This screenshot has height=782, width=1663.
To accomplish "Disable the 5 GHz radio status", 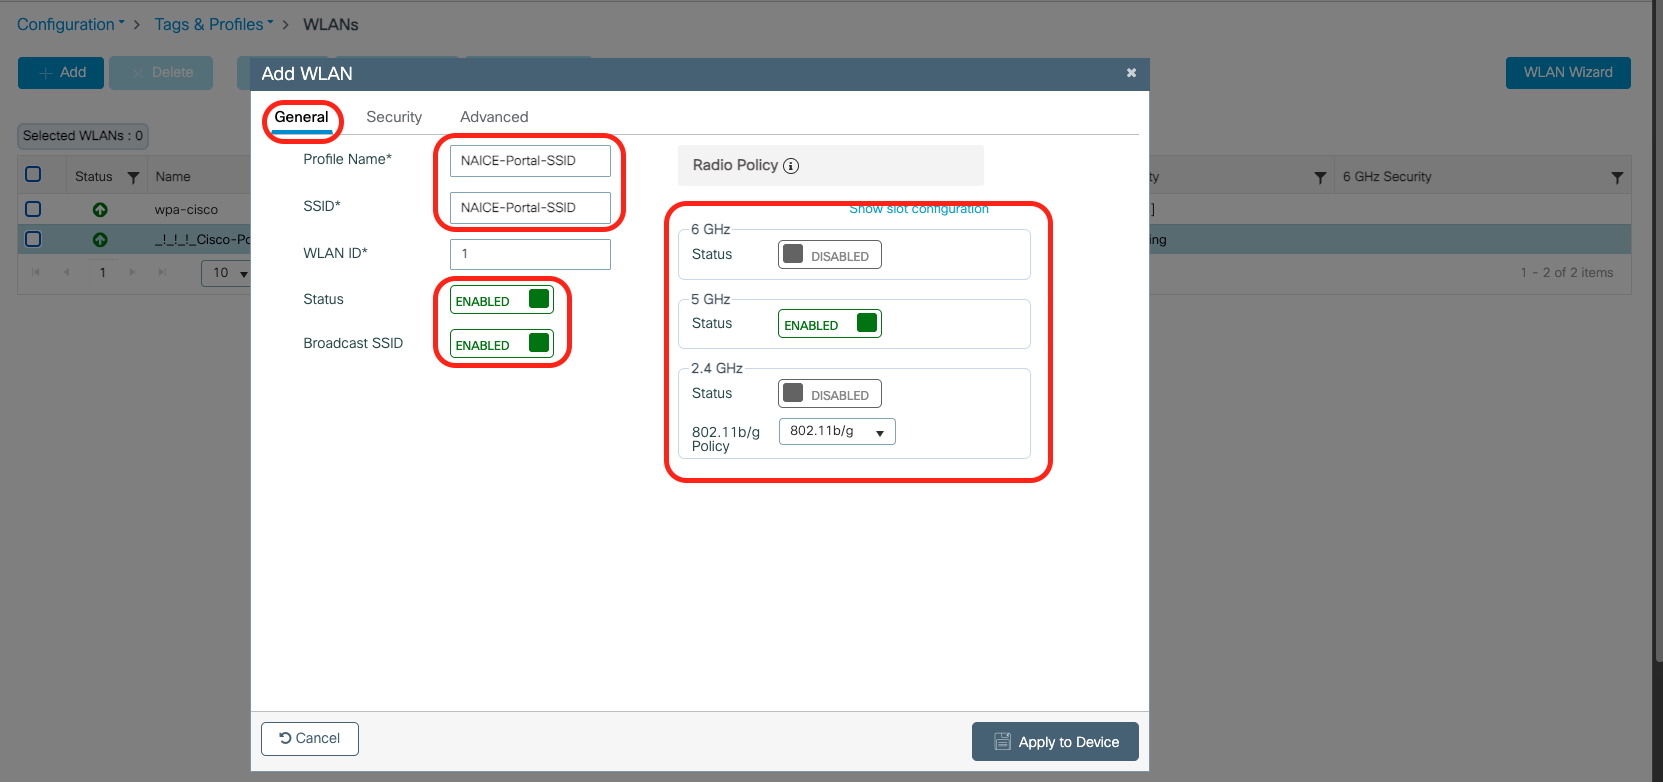I will [830, 324].
